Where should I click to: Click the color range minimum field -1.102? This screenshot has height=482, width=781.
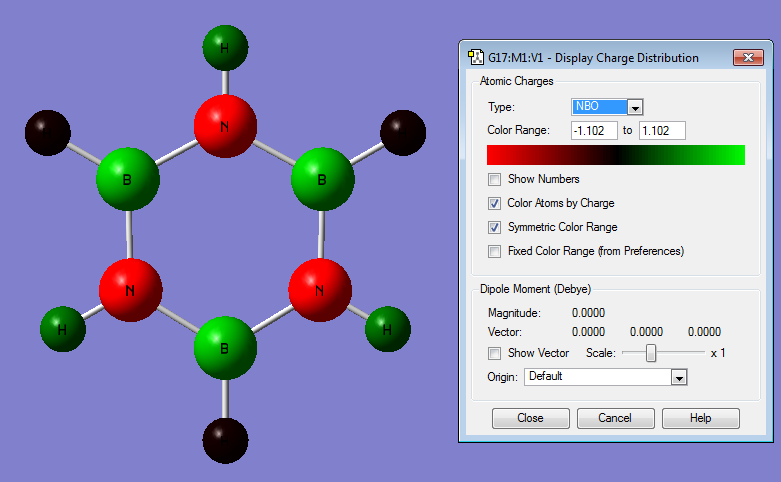(593, 131)
